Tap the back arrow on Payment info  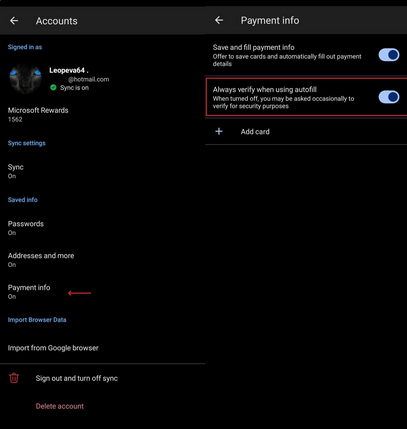point(219,20)
